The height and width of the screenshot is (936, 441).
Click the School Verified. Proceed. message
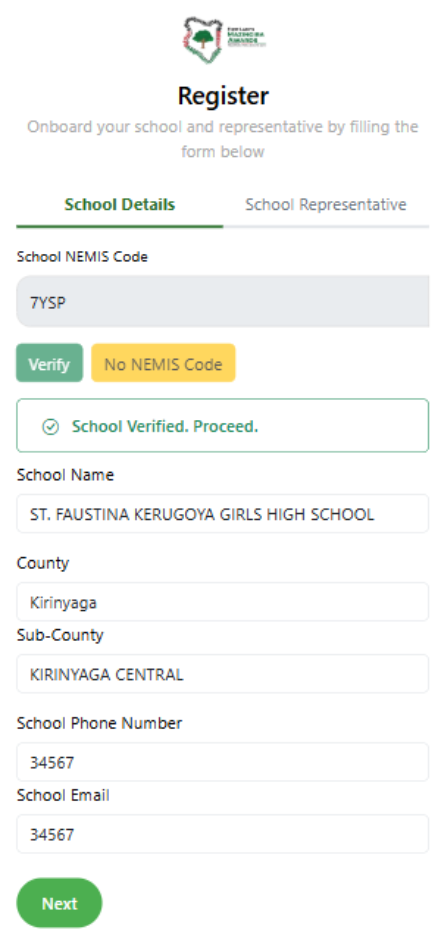pos(165,427)
